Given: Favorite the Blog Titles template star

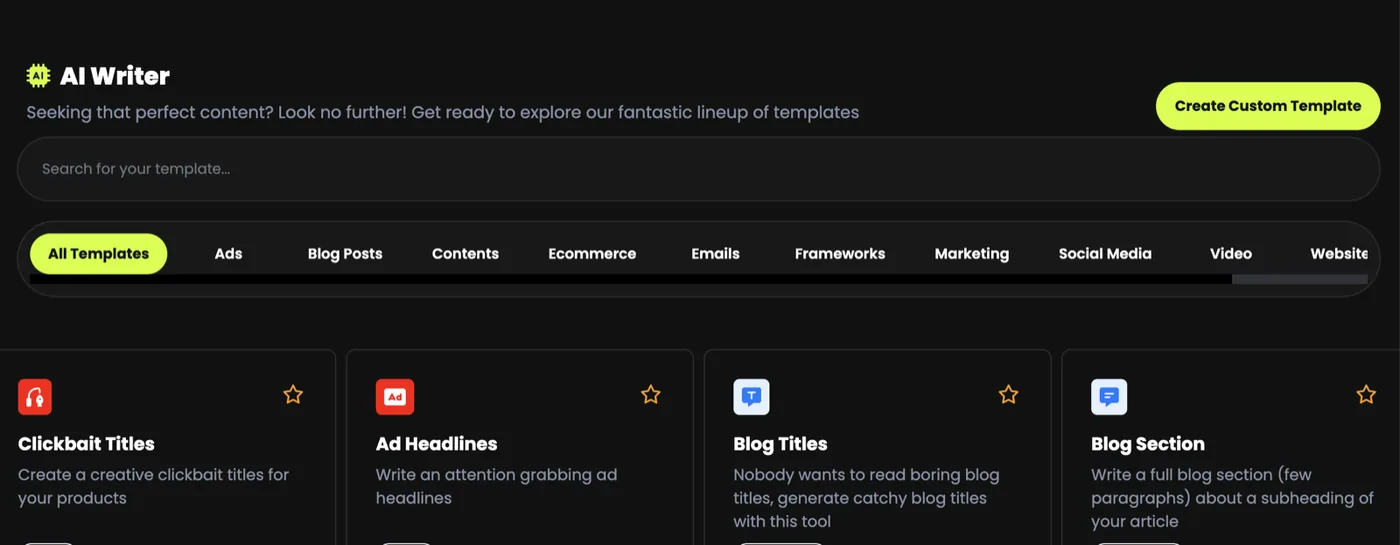Looking at the screenshot, I should pyautogui.click(x=1008, y=394).
